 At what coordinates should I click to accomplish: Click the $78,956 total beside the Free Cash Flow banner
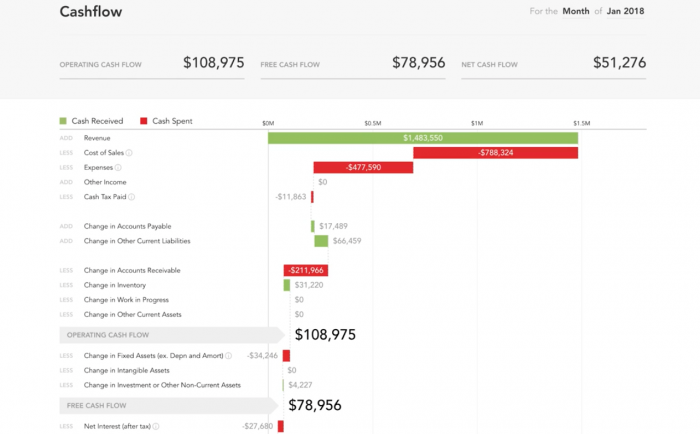(315, 405)
